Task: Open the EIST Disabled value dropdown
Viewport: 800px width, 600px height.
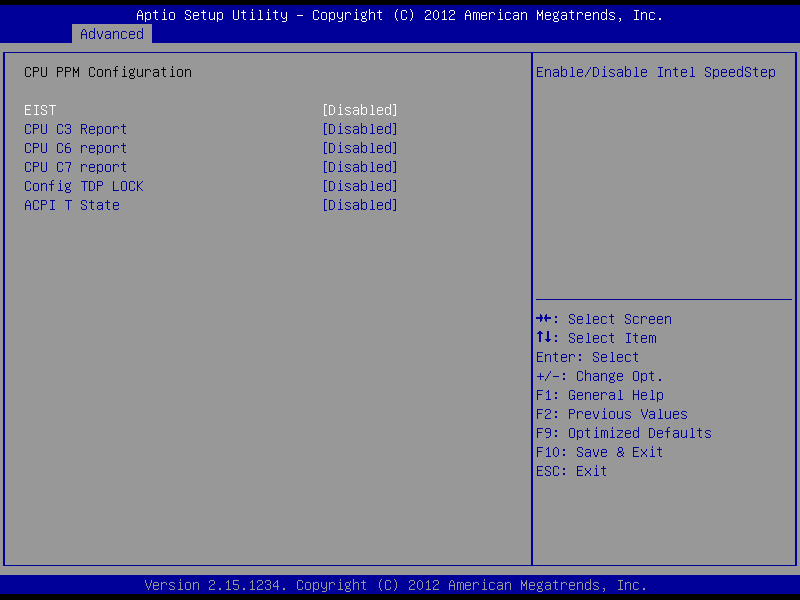Action: click(x=360, y=110)
